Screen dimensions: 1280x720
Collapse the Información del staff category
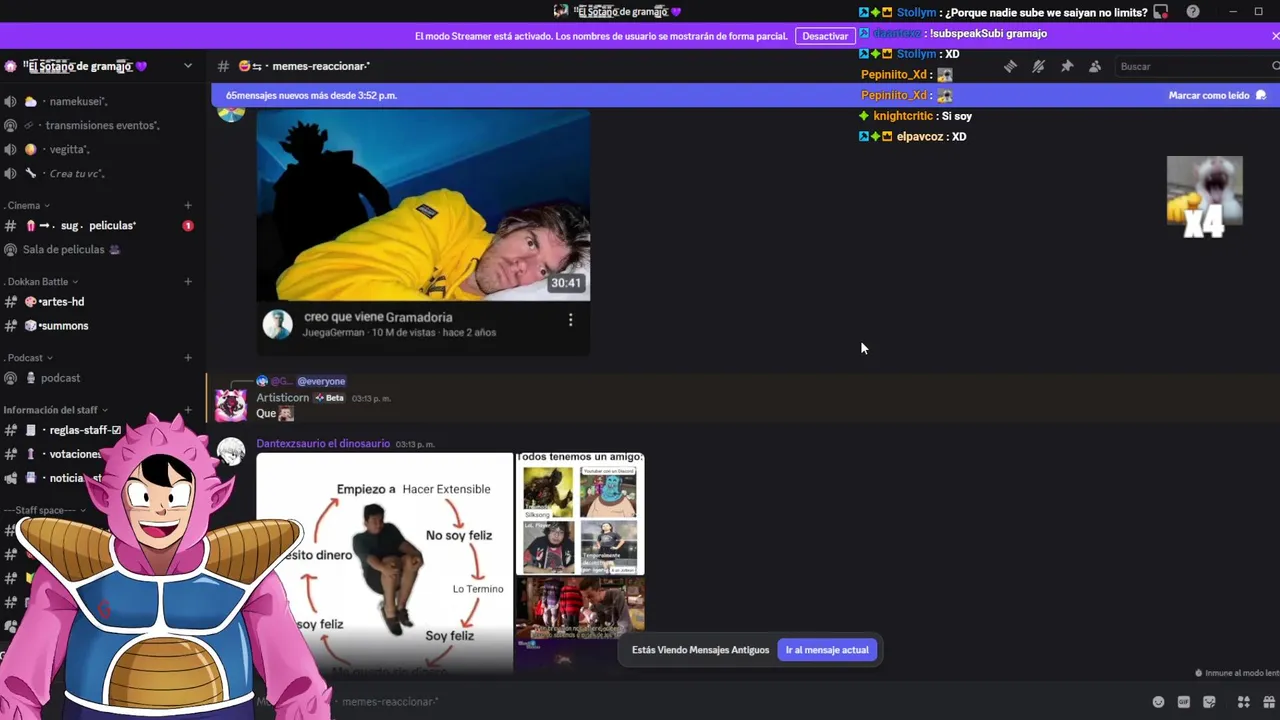56,409
